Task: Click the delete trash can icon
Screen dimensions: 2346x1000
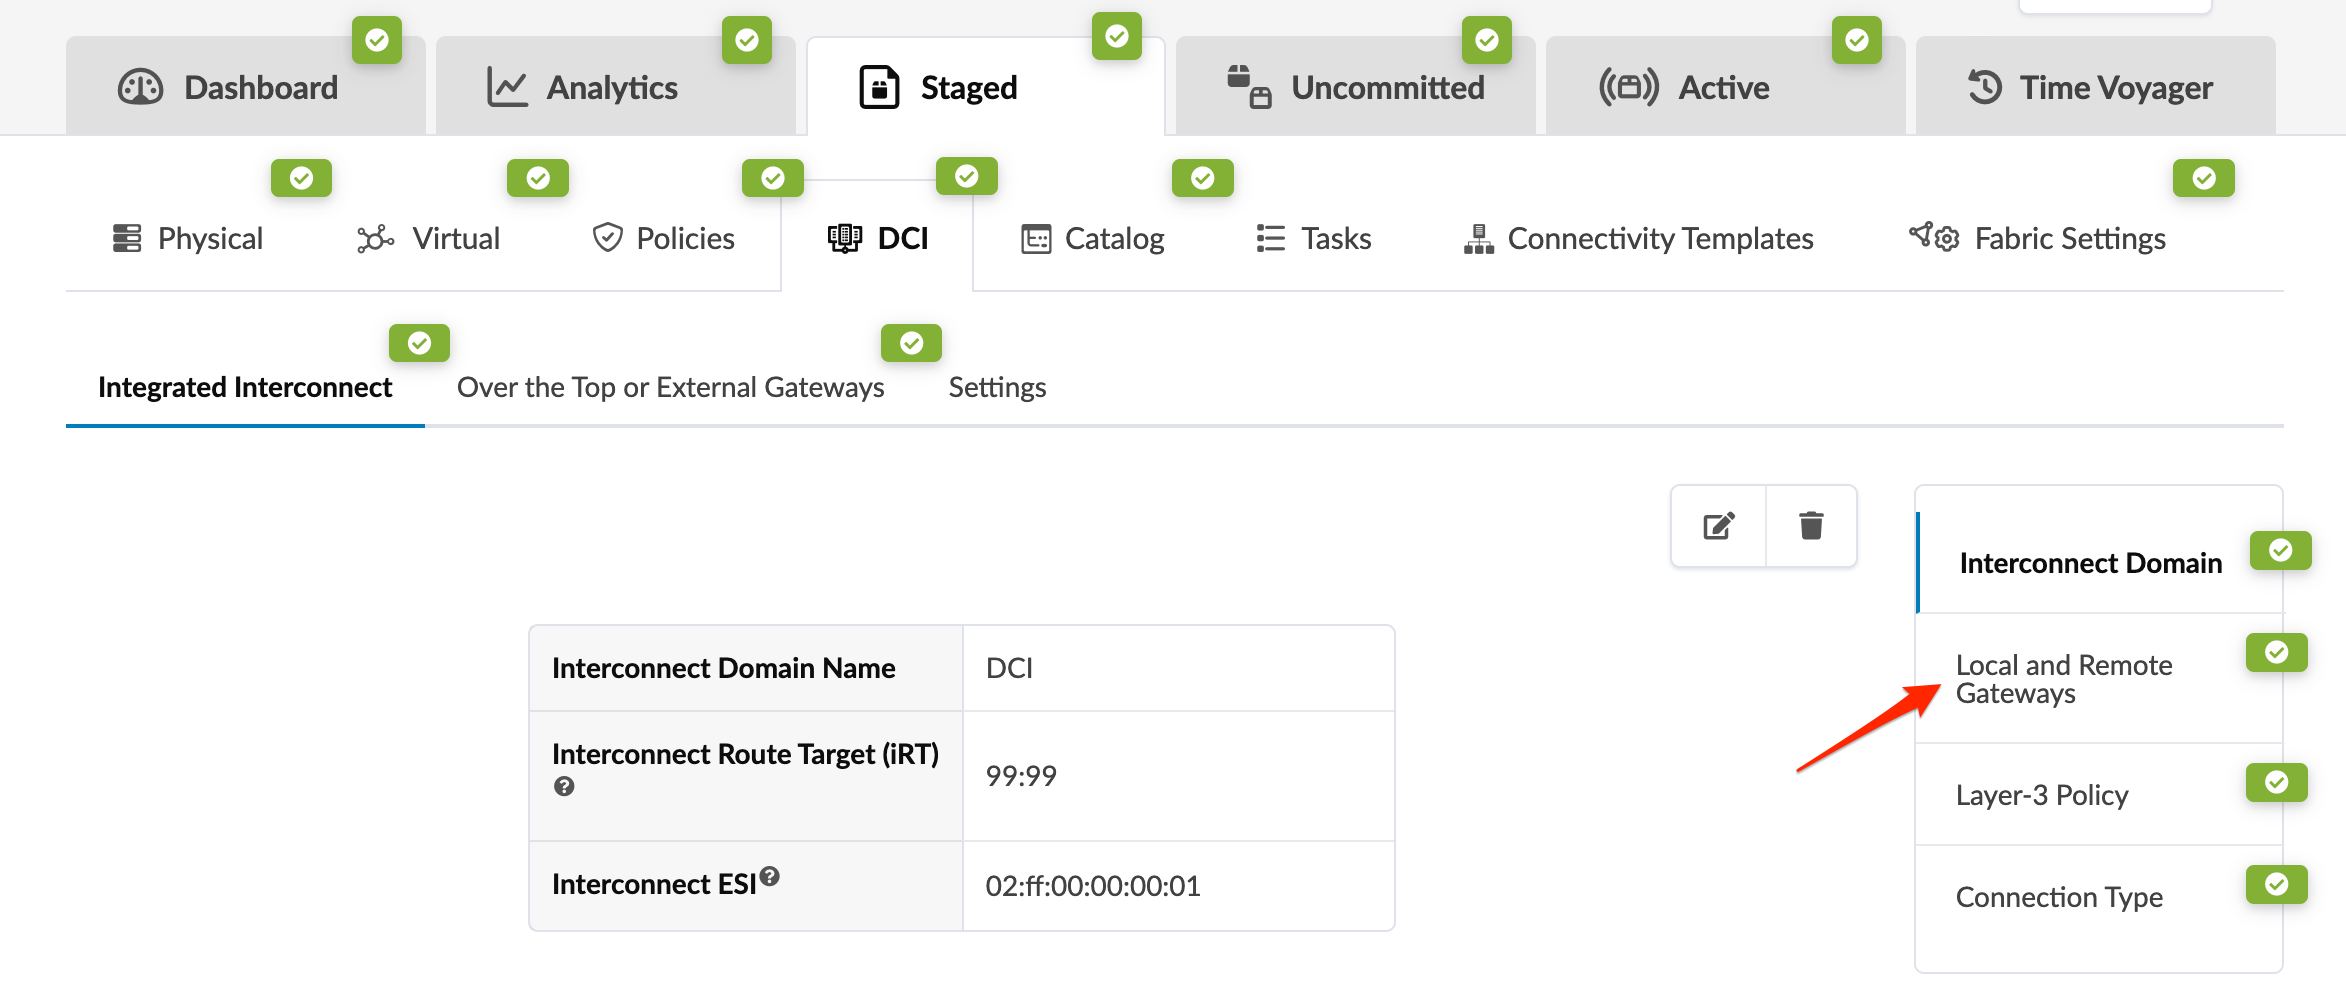Action: 1811,526
